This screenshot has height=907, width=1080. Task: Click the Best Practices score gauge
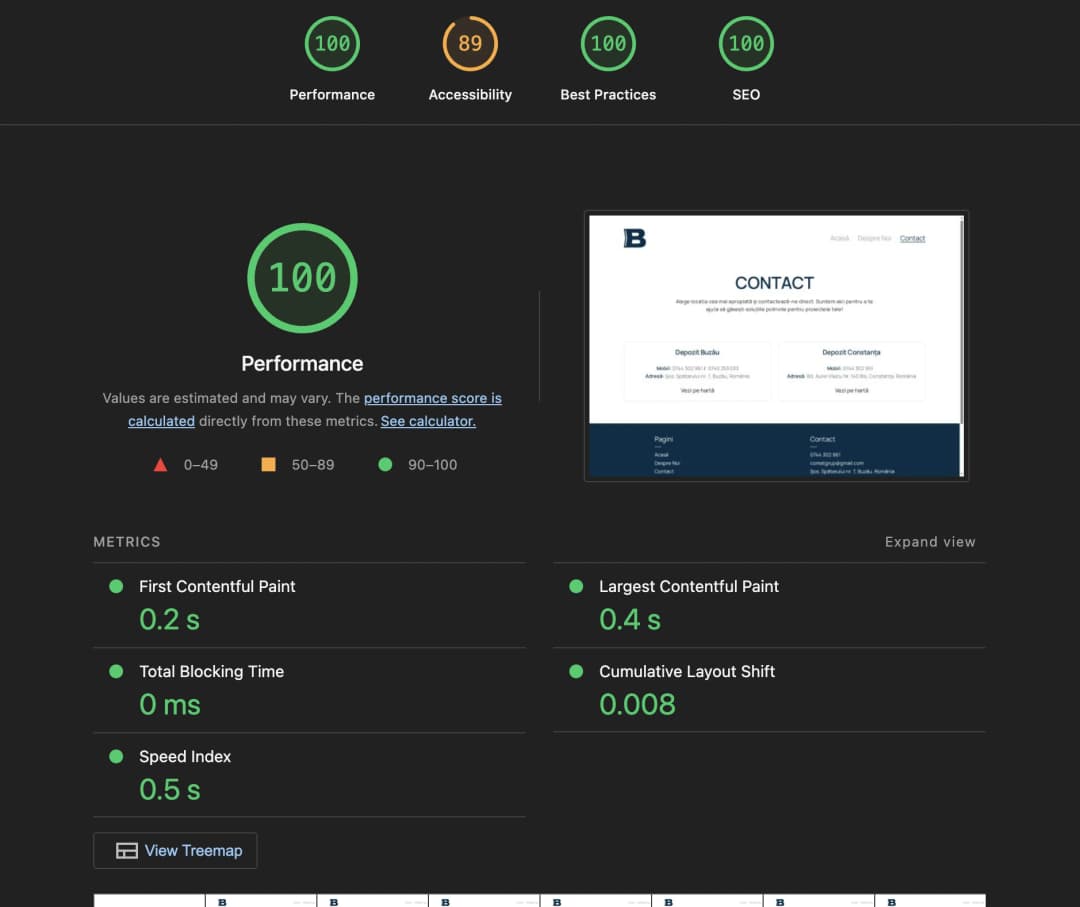click(x=608, y=44)
